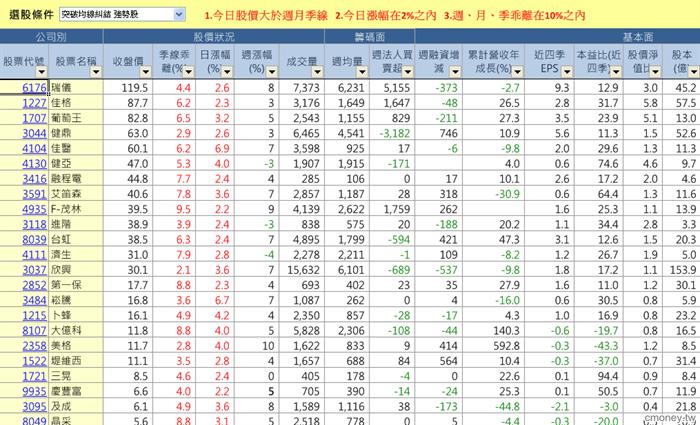Open stock code link 3484
Viewport: 700px width, 425px height.
(34, 300)
